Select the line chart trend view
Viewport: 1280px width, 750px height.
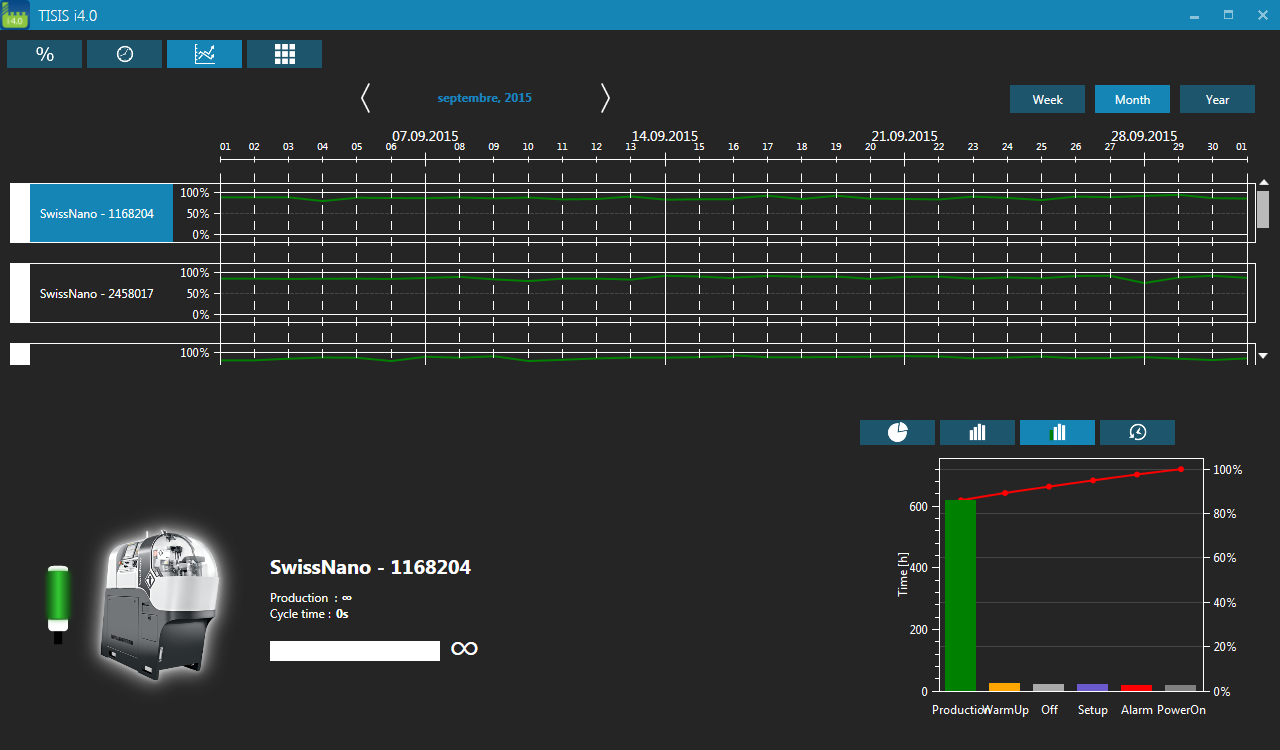click(x=204, y=54)
